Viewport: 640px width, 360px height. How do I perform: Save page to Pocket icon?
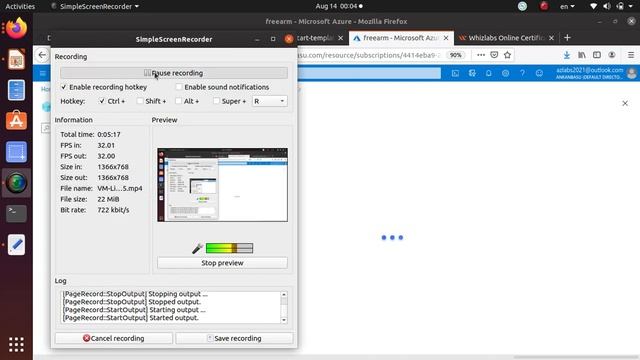[494, 55]
